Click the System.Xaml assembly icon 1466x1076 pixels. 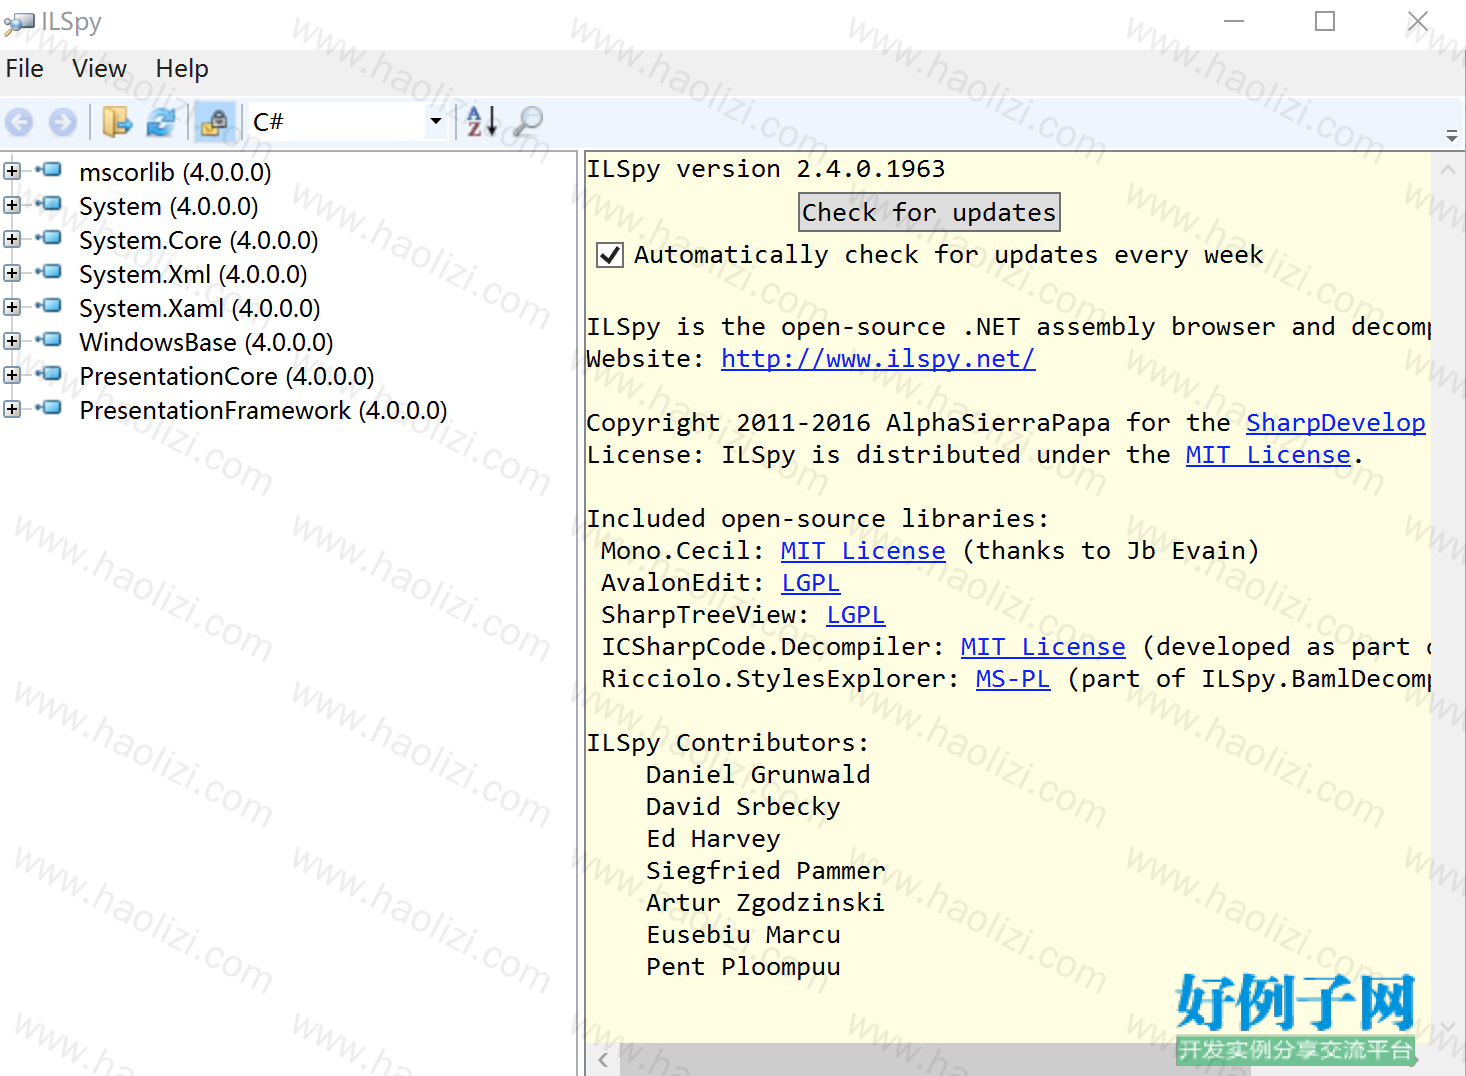(49, 306)
